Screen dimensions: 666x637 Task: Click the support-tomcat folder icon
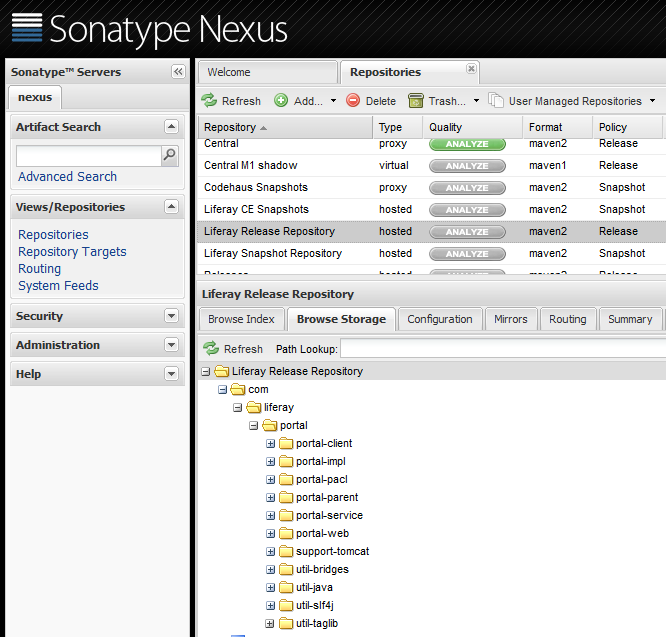286,551
